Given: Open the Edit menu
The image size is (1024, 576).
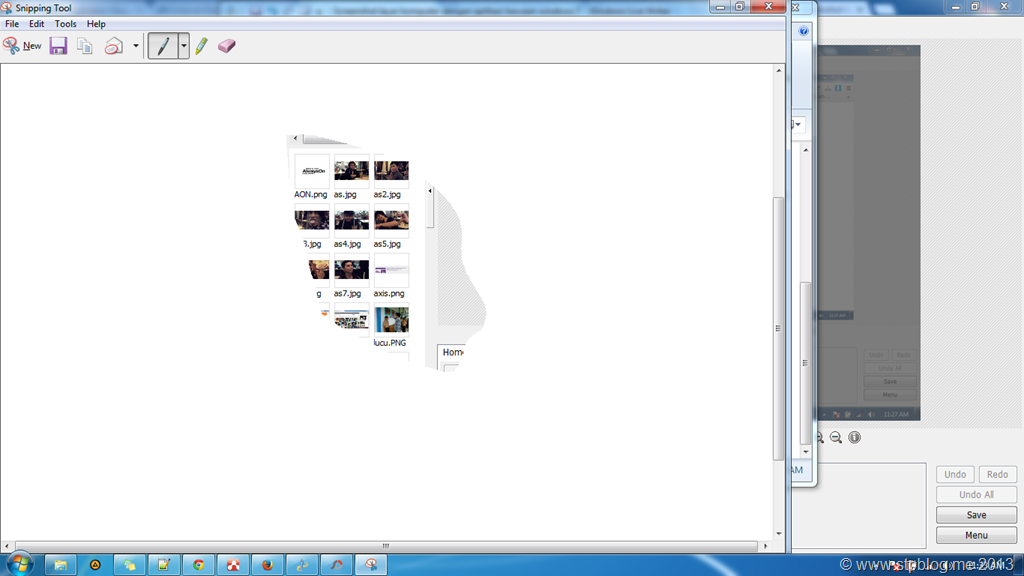Looking at the screenshot, I should click(37, 24).
